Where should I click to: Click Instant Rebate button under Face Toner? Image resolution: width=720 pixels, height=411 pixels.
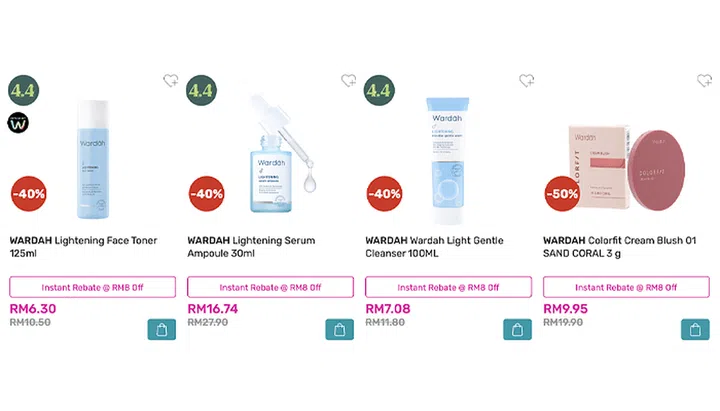[92, 287]
